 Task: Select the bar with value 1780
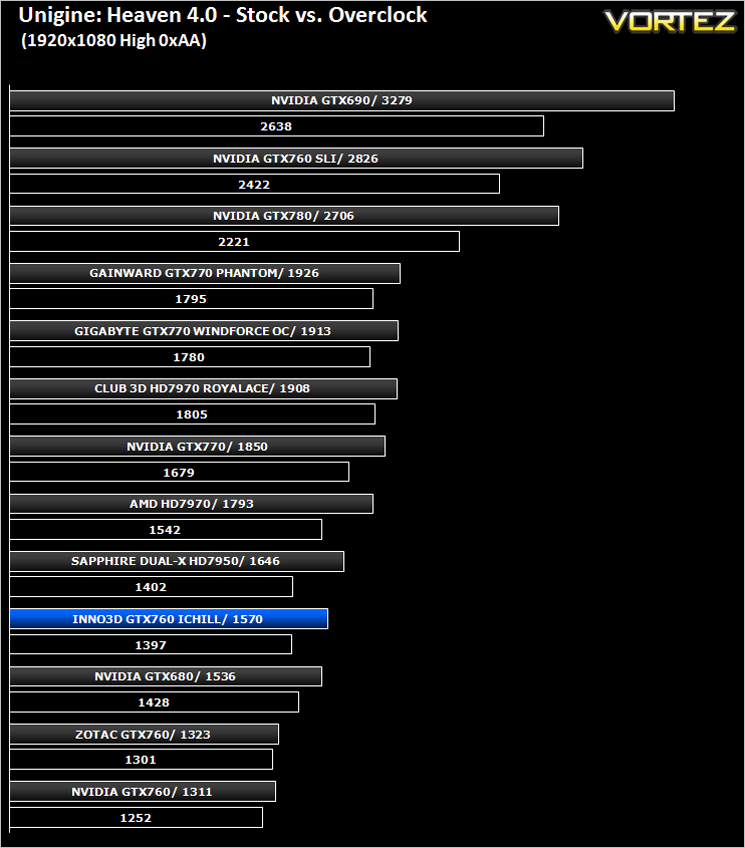click(190, 357)
